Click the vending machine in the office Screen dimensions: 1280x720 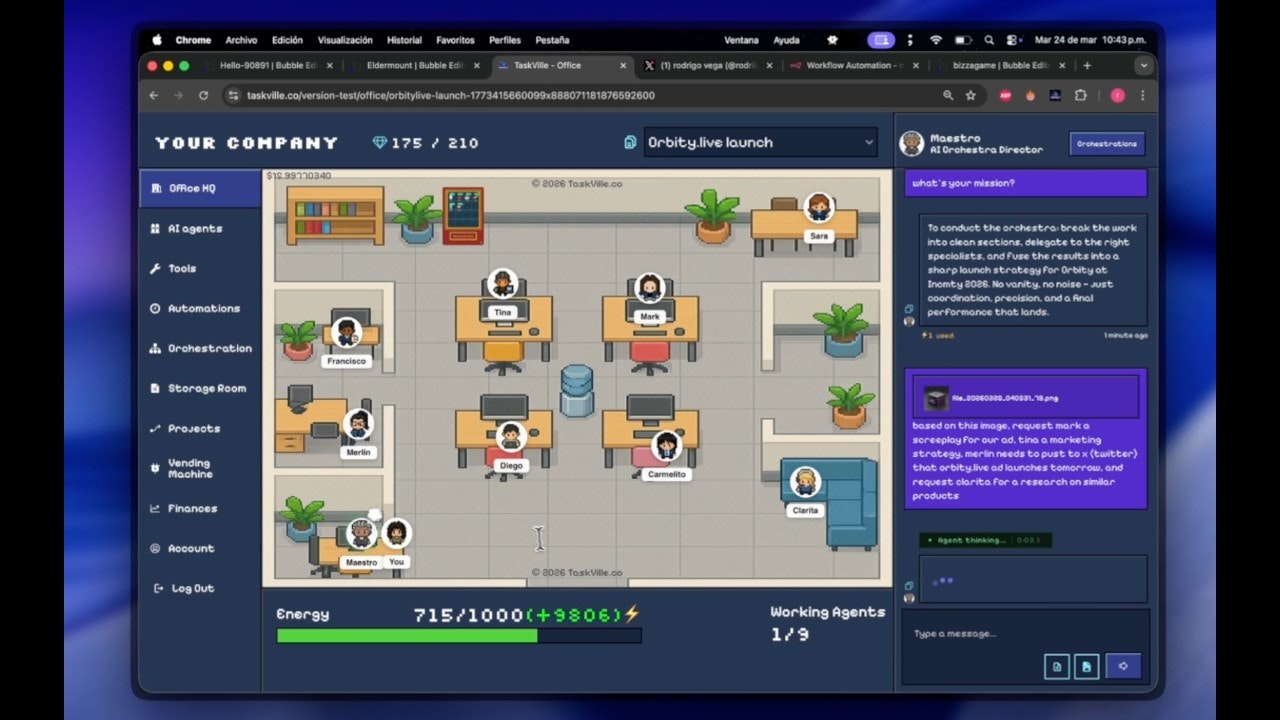coord(463,215)
